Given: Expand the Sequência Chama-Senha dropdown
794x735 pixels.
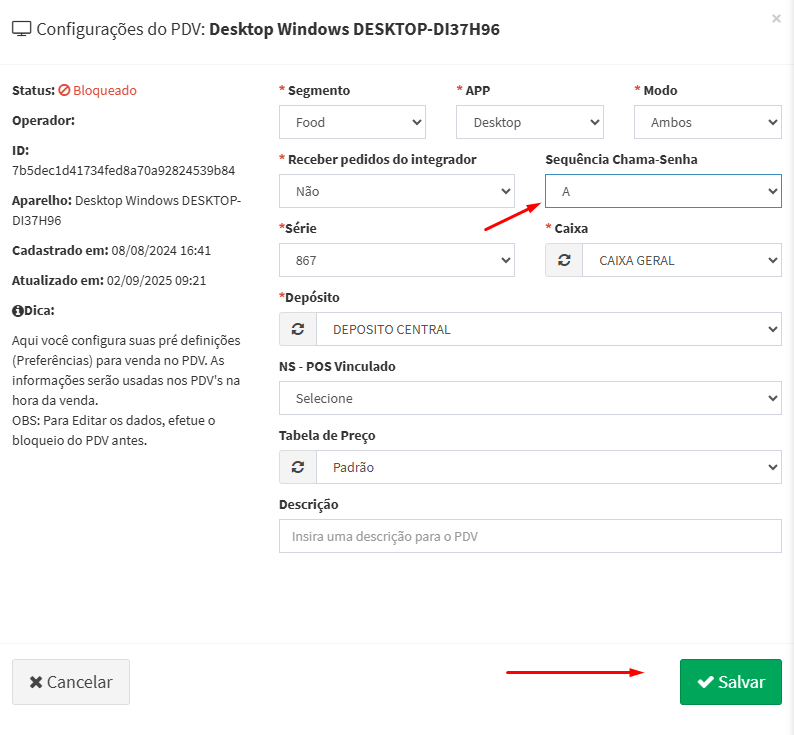Looking at the screenshot, I should [663, 191].
